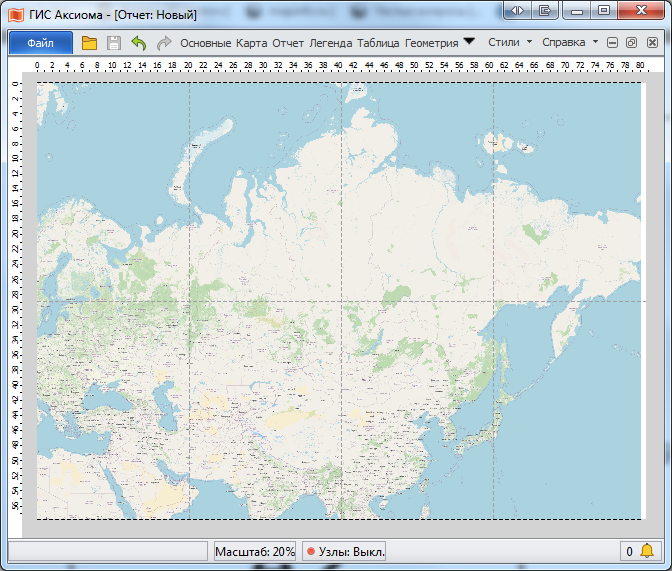The height and width of the screenshot is (571, 672).
Task: Minimize the inner report document window
Action: click(613, 43)
